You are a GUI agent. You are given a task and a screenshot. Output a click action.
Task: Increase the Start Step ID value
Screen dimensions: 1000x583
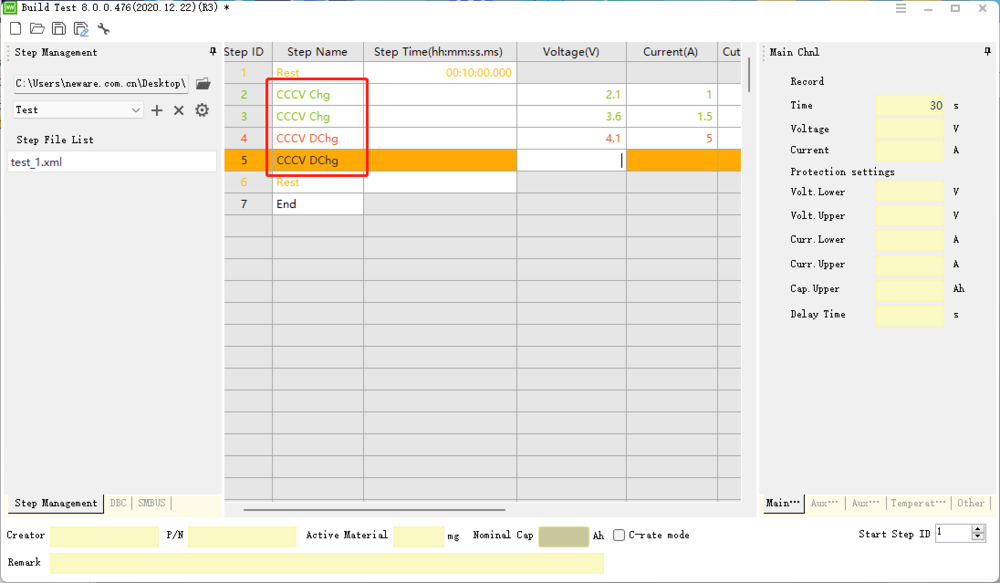(978, 529)
